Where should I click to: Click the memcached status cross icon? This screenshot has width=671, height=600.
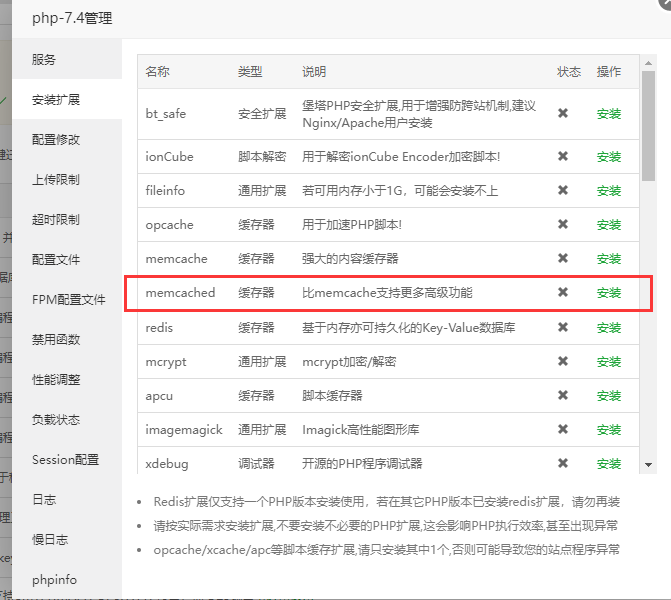pos(563,292)
